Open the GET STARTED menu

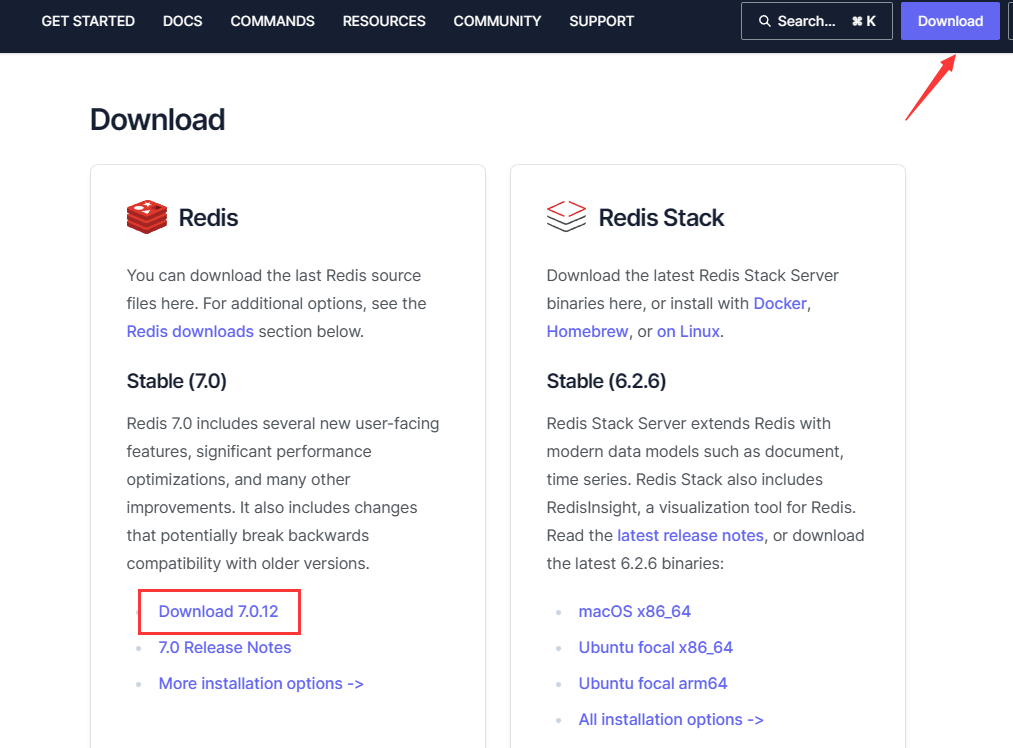[x=88, y=21]
